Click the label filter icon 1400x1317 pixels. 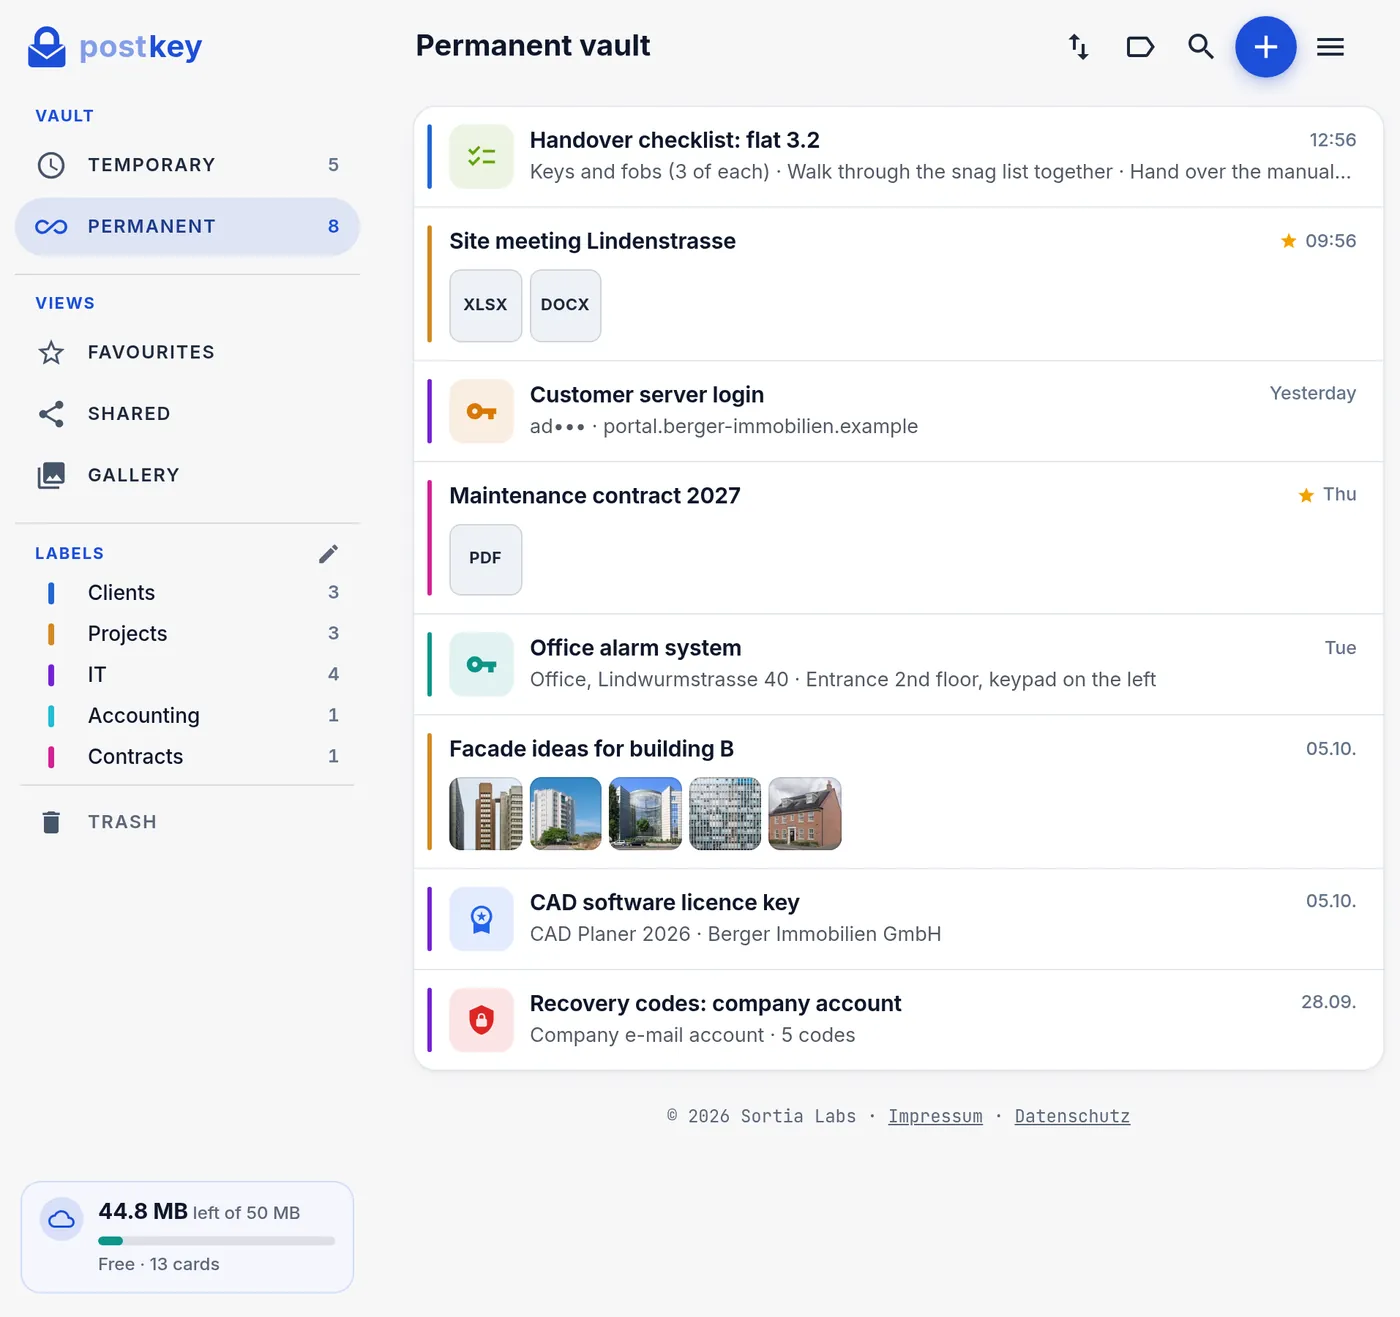(1140, 47)
